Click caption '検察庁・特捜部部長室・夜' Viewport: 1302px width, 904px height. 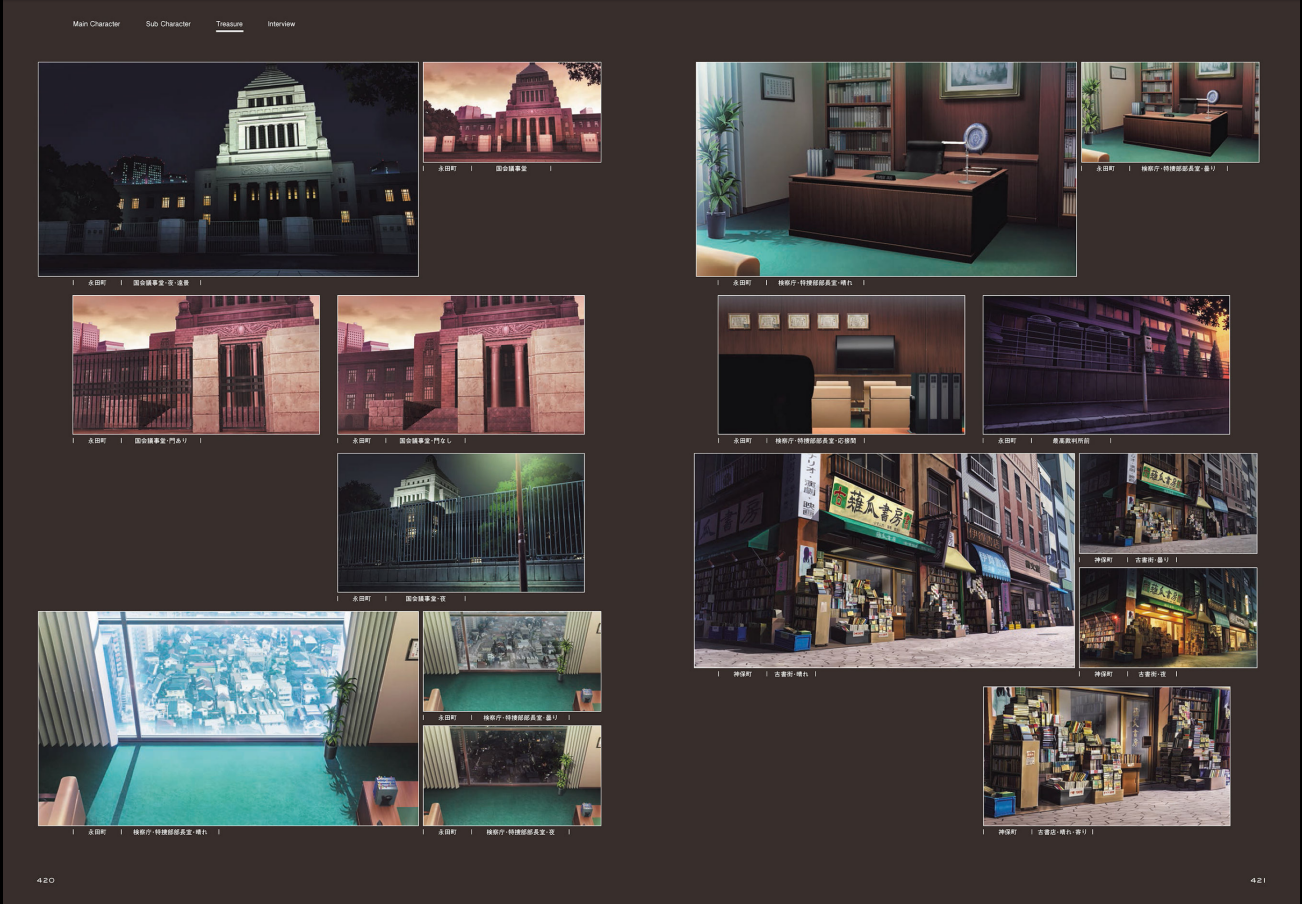520,832
